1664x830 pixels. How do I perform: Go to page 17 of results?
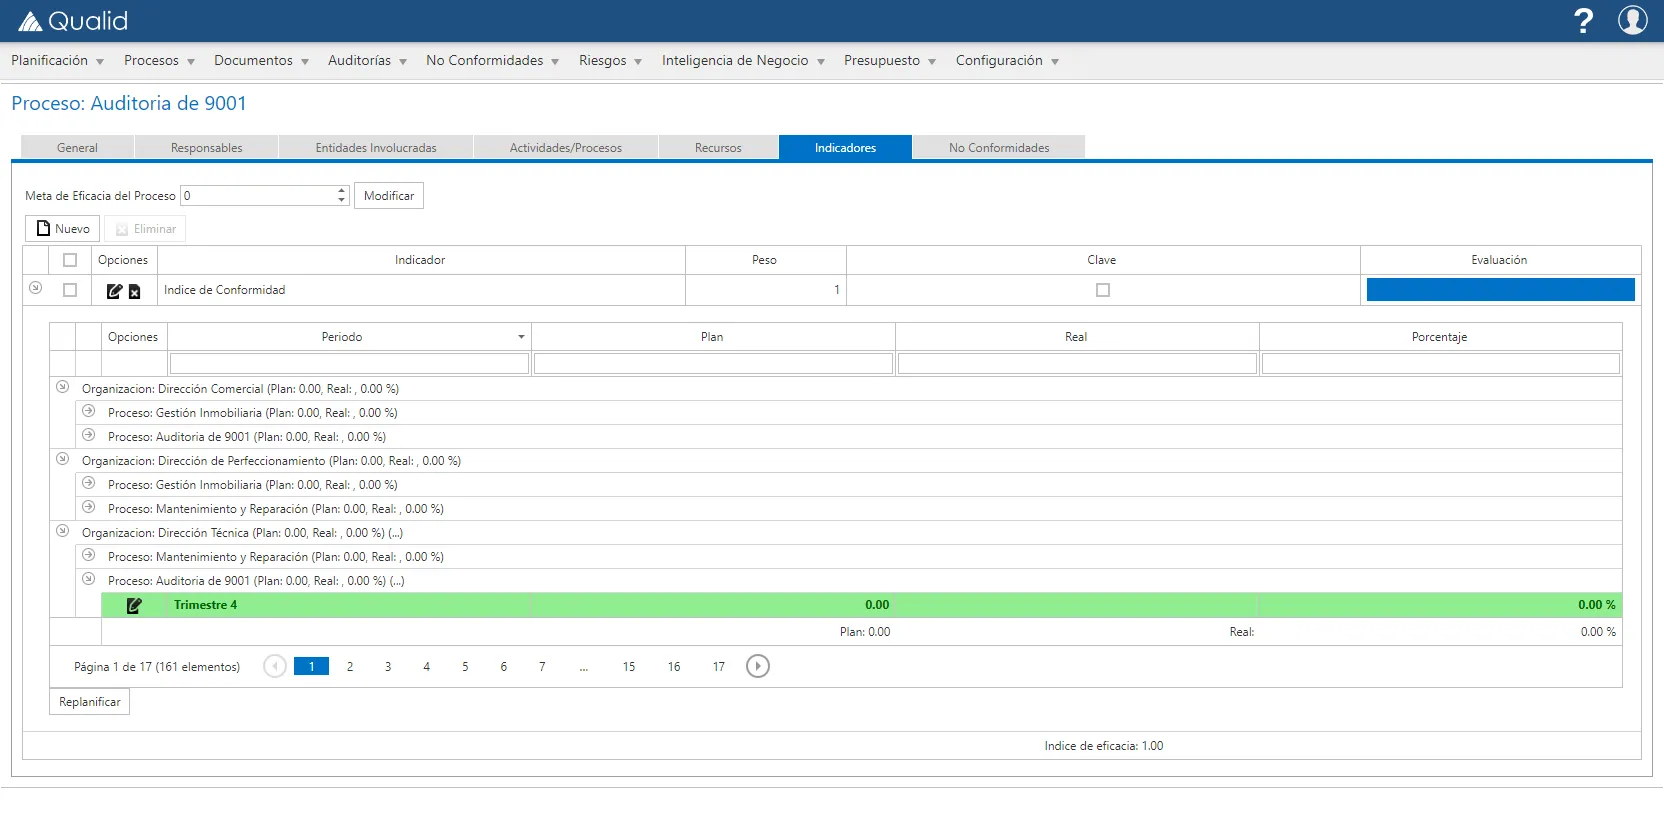719,667
